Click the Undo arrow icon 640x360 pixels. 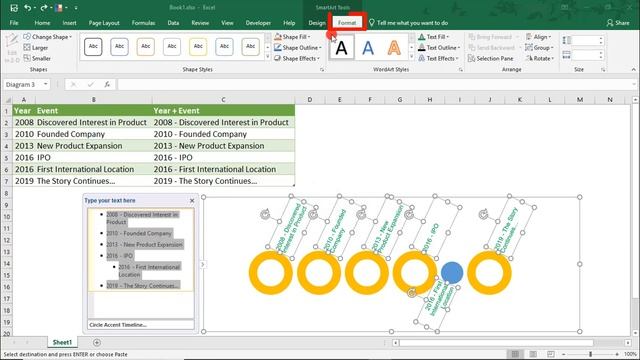tap(27, 7)
